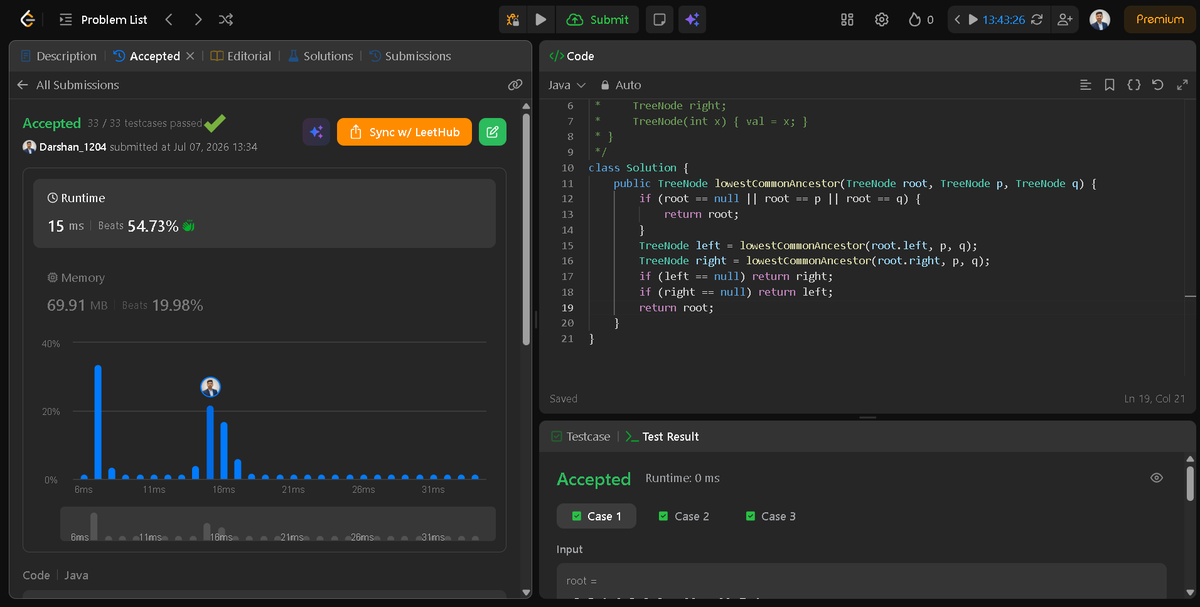Click the Test Result panel scrollbar
This screenshot has width=1200, height=607.
coord(1189,485)
